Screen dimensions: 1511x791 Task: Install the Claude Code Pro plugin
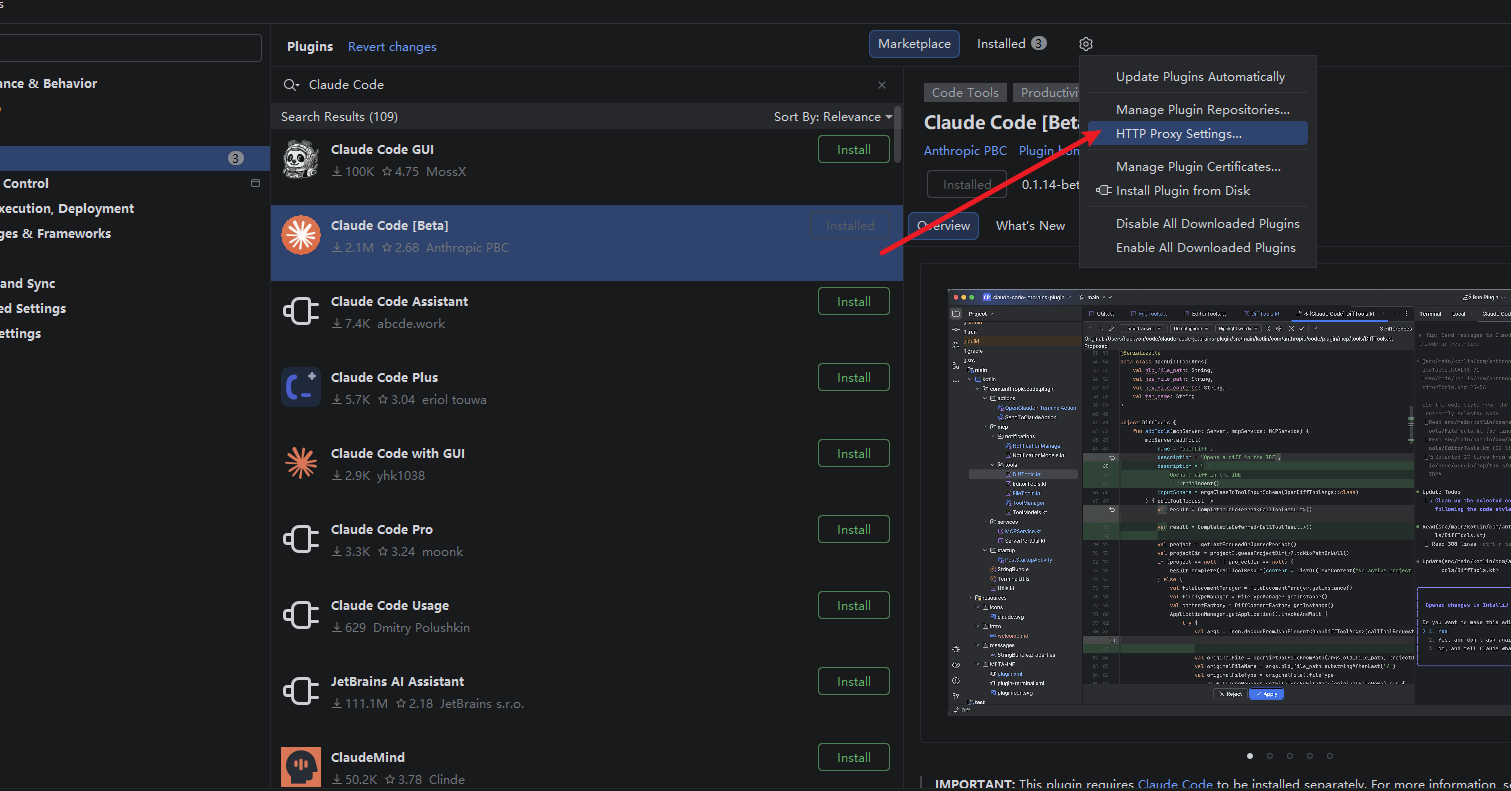point(854,530)
